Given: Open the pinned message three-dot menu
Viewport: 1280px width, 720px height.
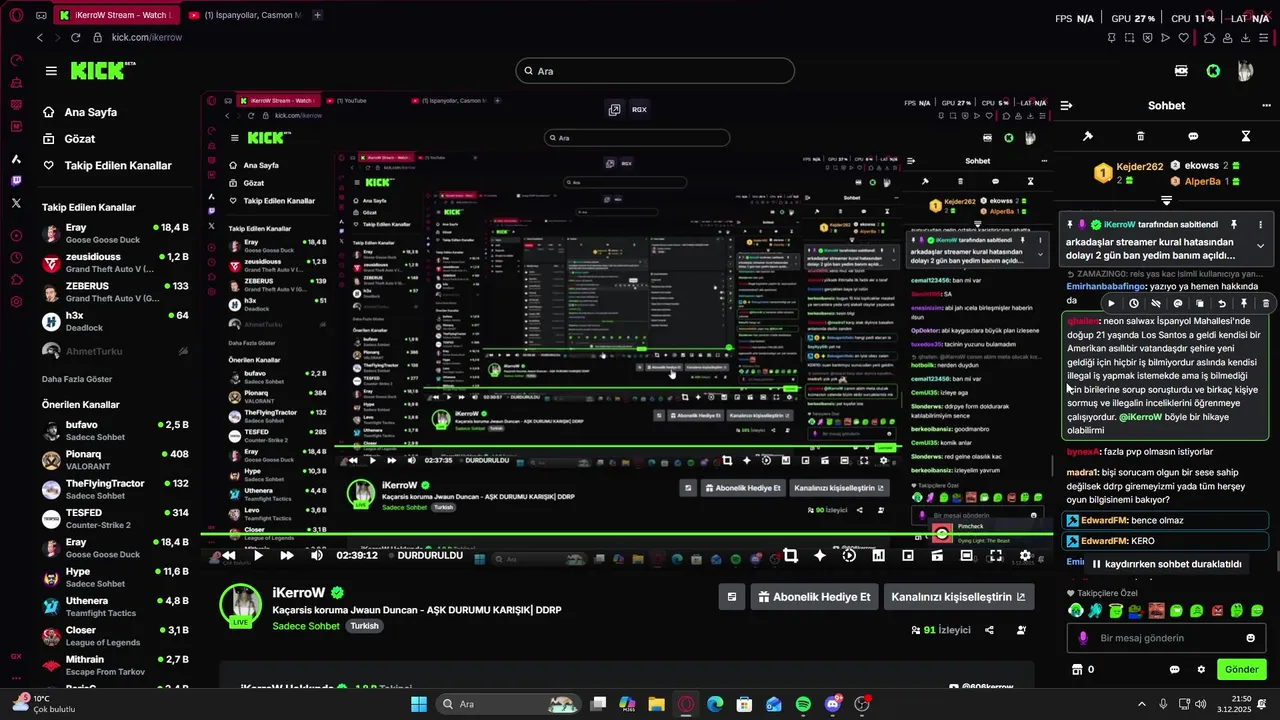Looking at the screenshot, I should click(1260, 225).
